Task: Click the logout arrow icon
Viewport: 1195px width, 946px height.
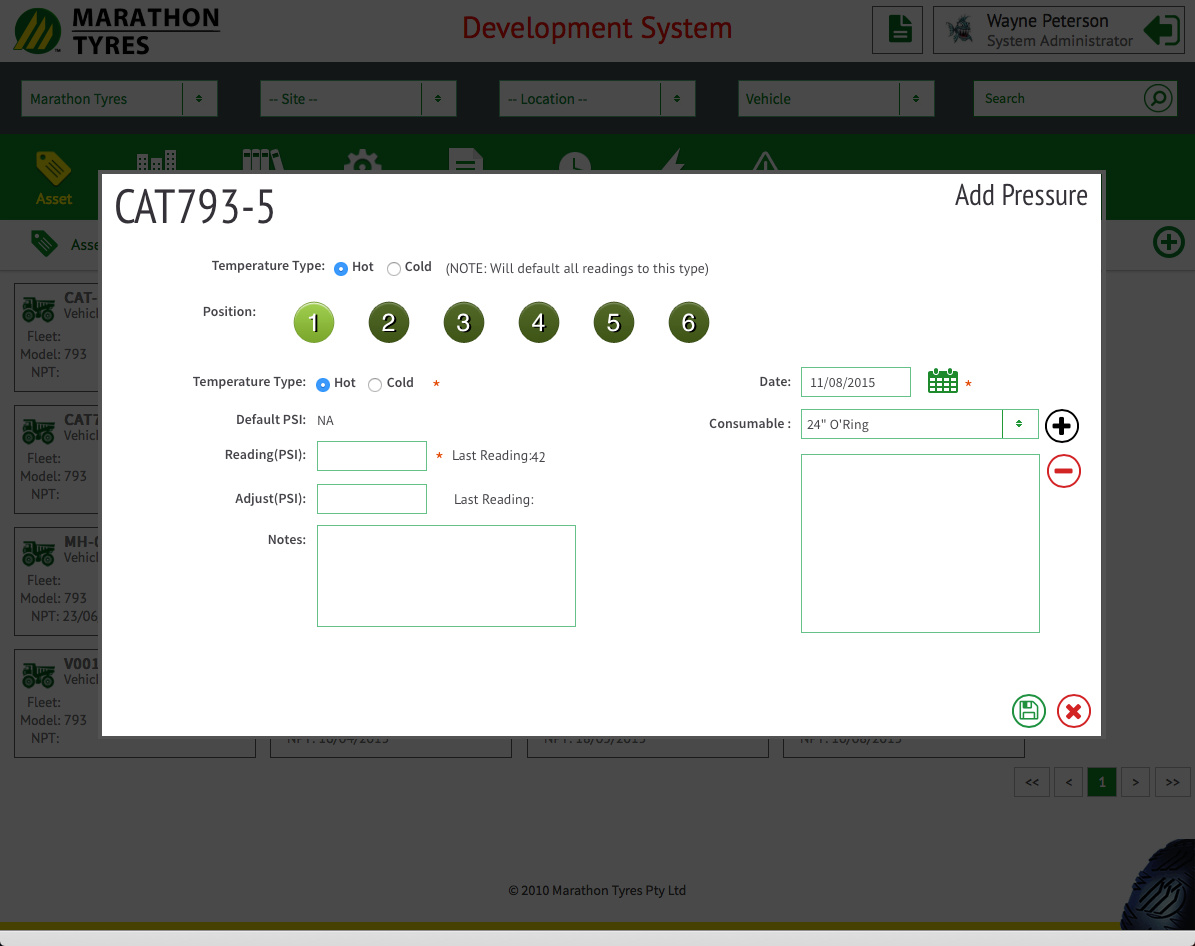Action: tap(1162, 30)
